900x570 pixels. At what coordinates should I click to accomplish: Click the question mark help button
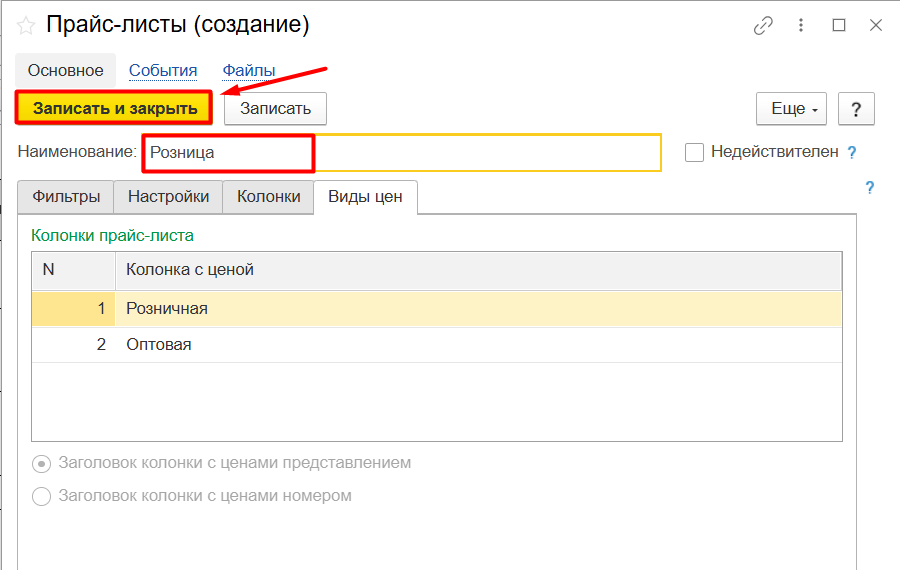856,109
